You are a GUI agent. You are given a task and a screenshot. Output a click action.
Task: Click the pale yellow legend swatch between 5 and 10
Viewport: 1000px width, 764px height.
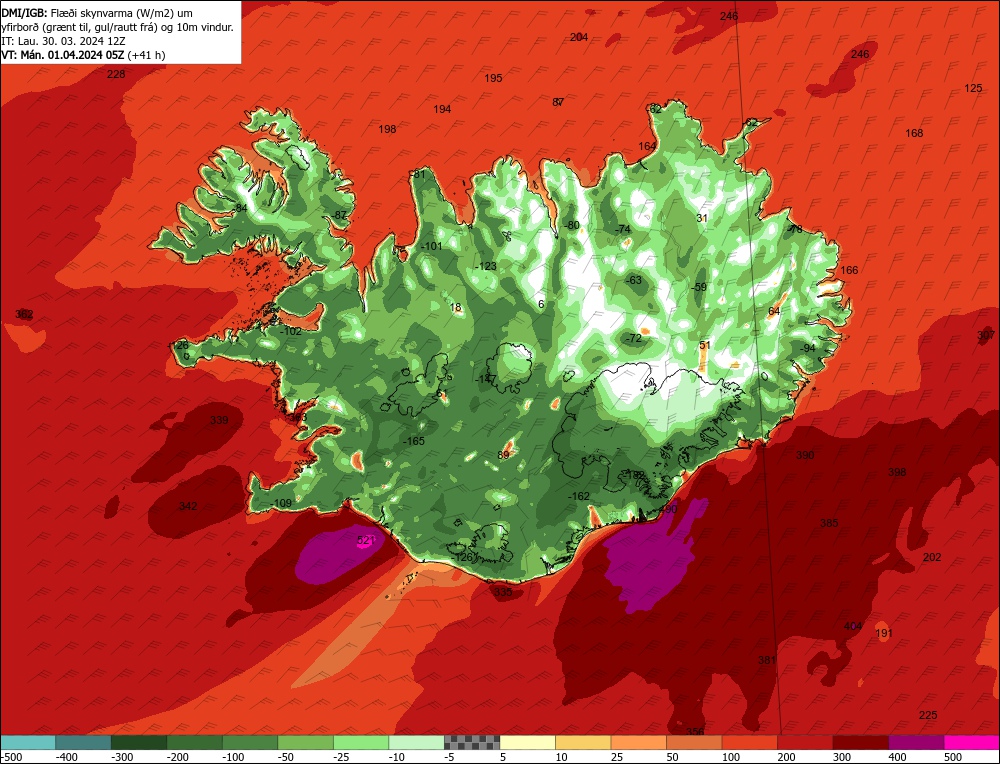pyautogui.click(x=527, y=742)
